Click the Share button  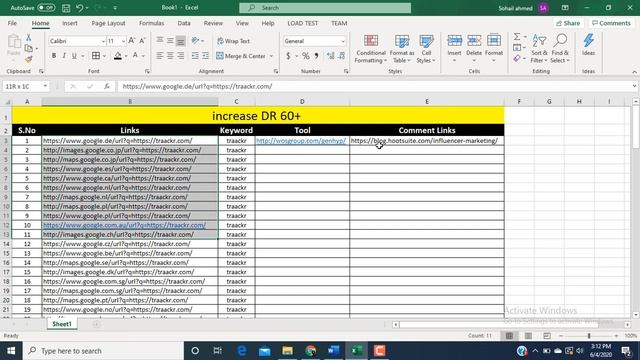pyautogui.click(x=568, y=23)
